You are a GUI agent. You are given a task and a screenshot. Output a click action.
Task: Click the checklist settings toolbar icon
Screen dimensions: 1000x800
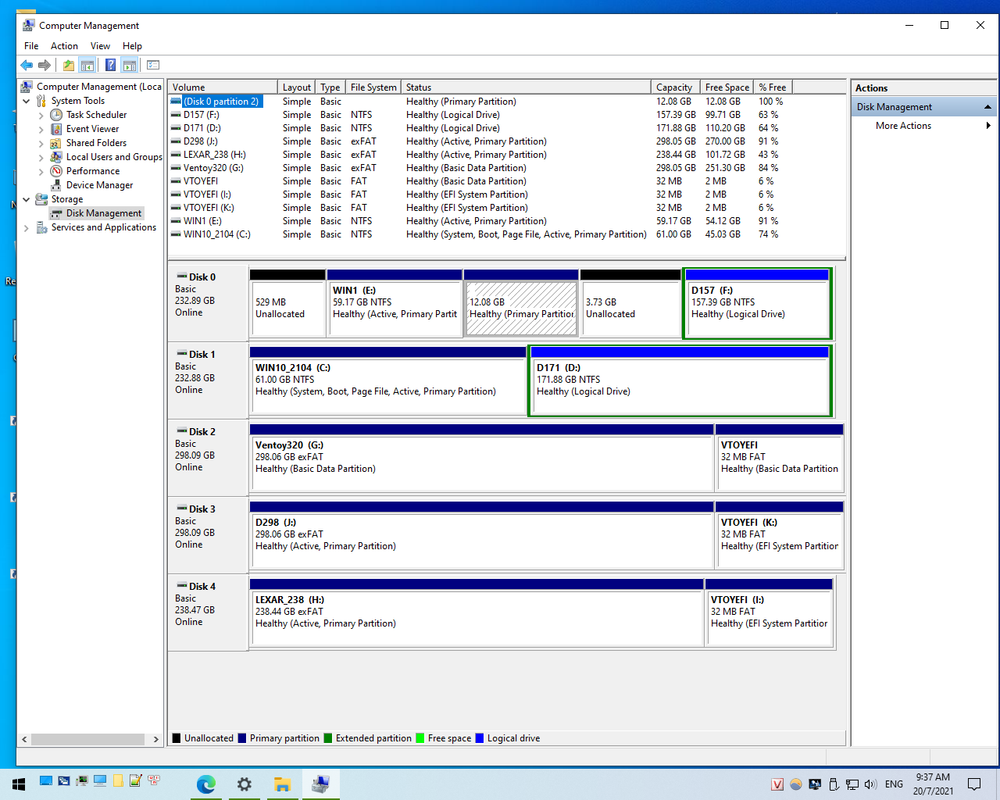tap(153, 65)
